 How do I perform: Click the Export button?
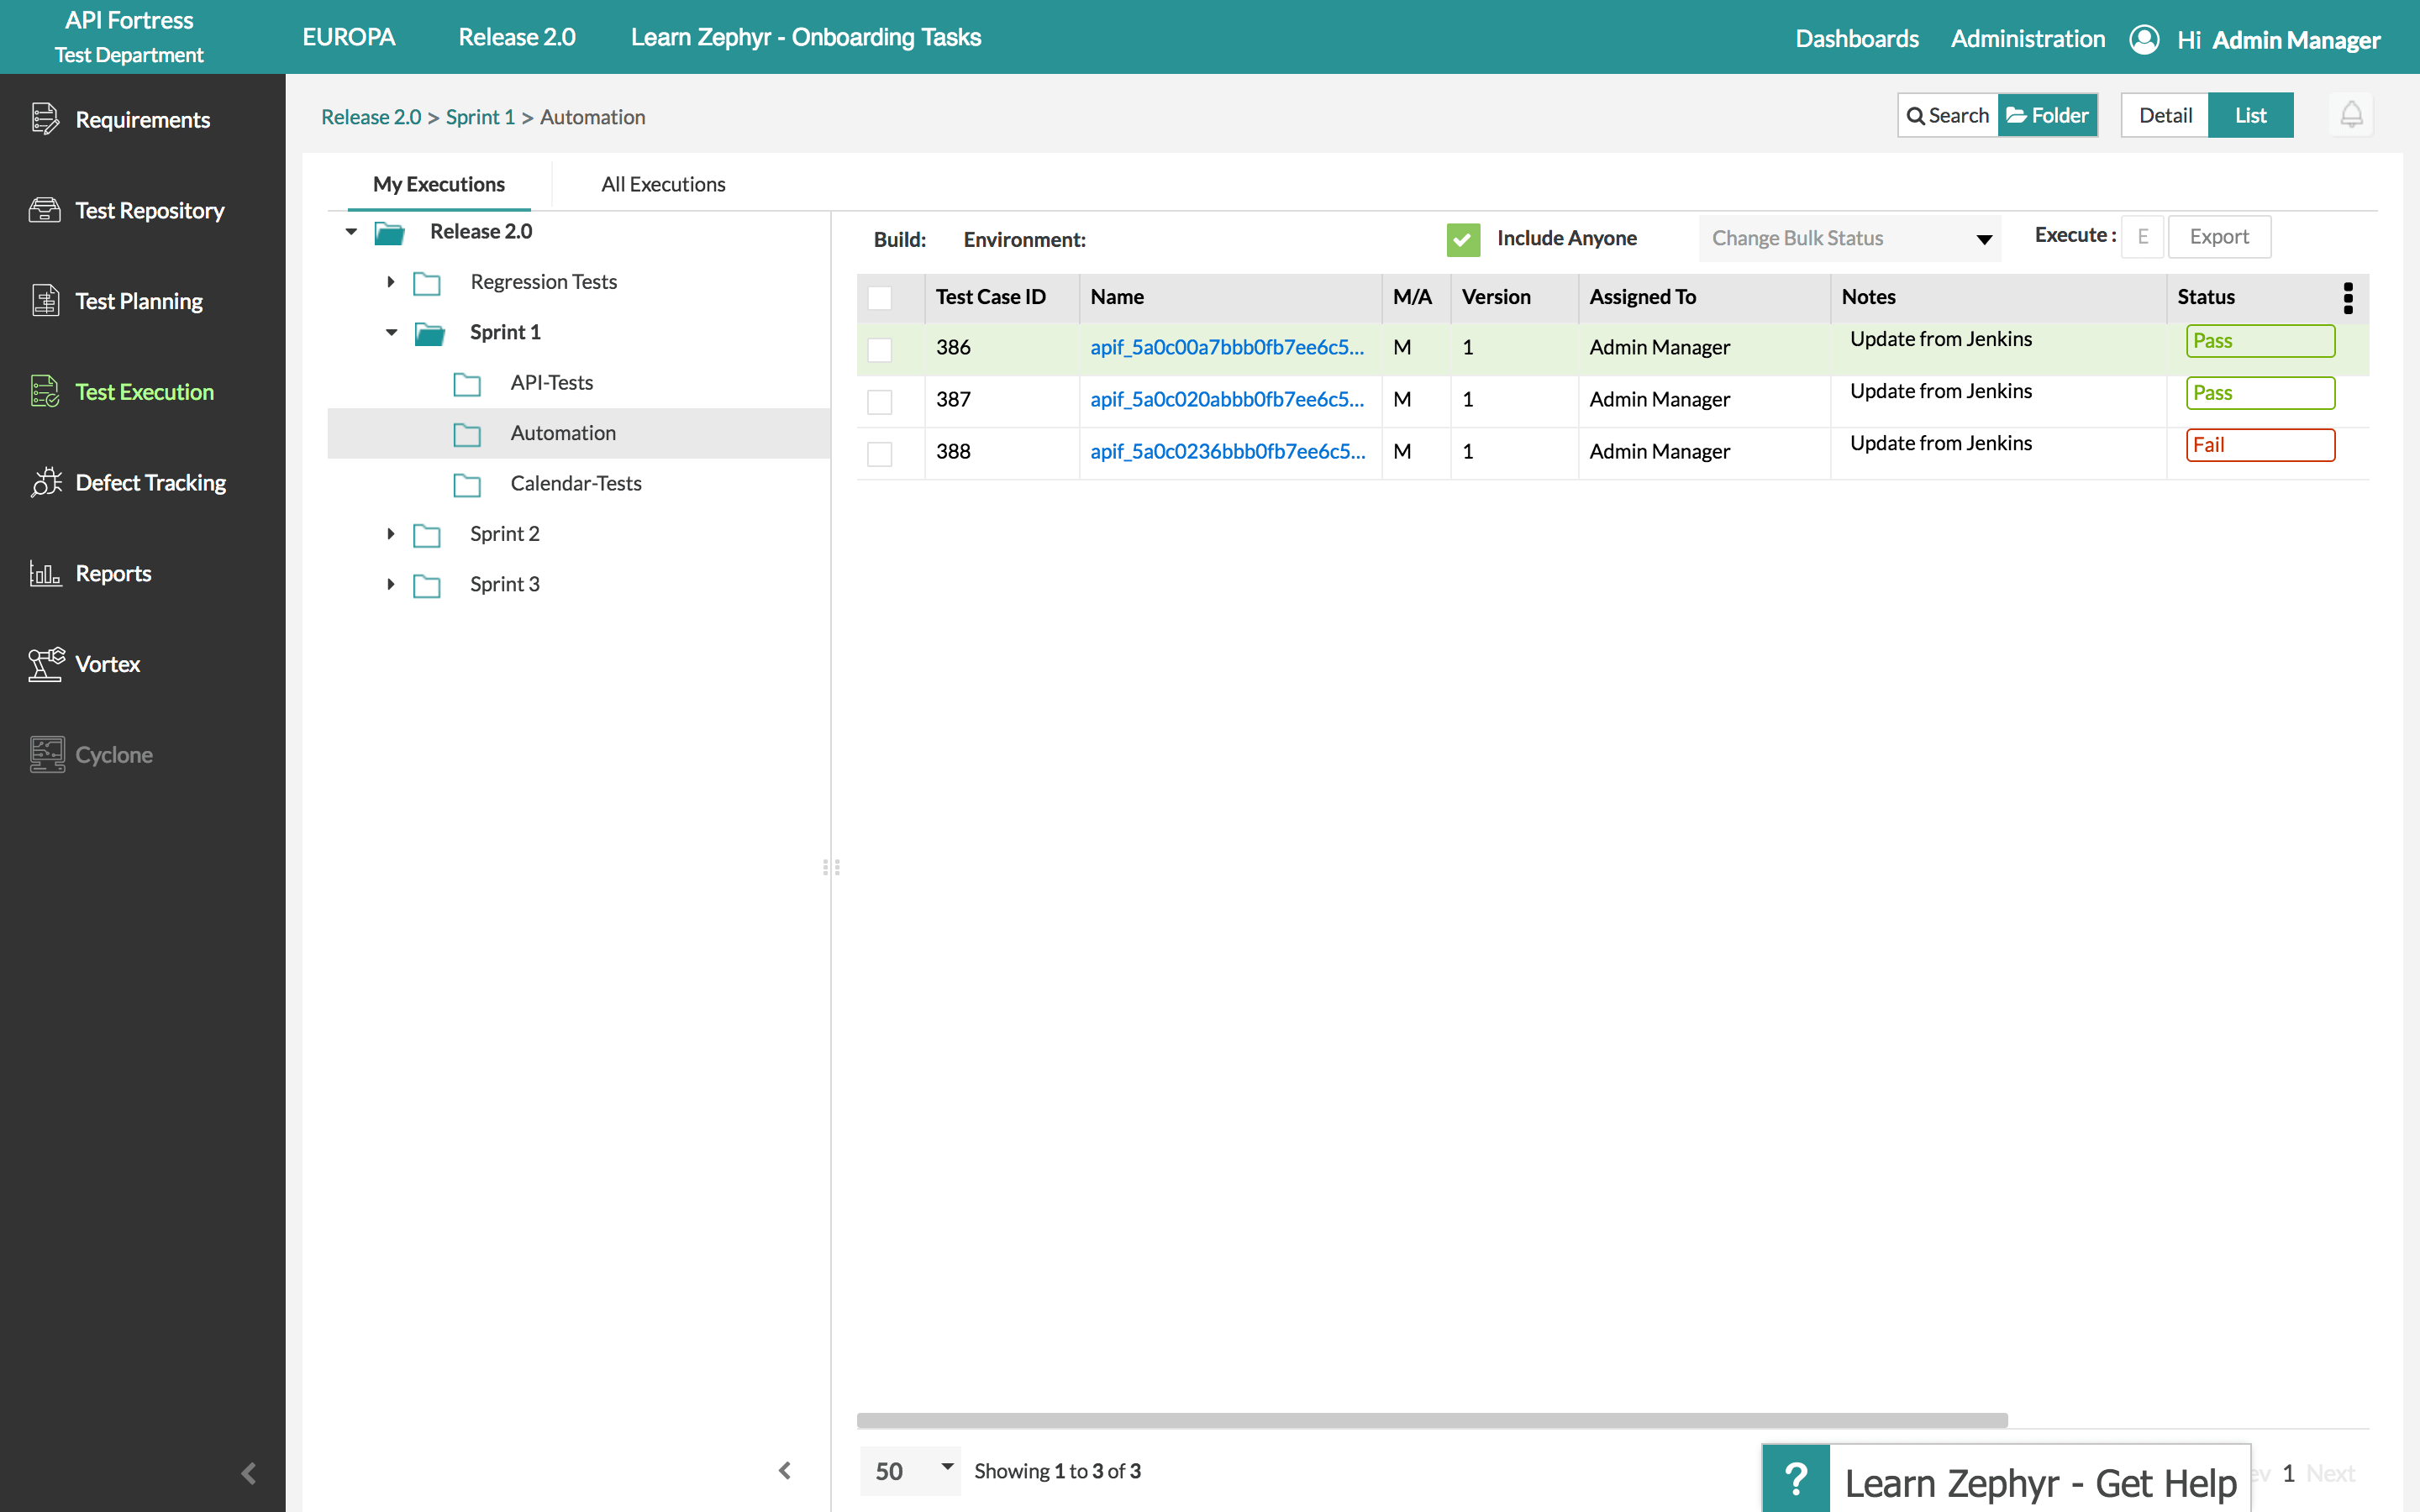(2218, 237)
